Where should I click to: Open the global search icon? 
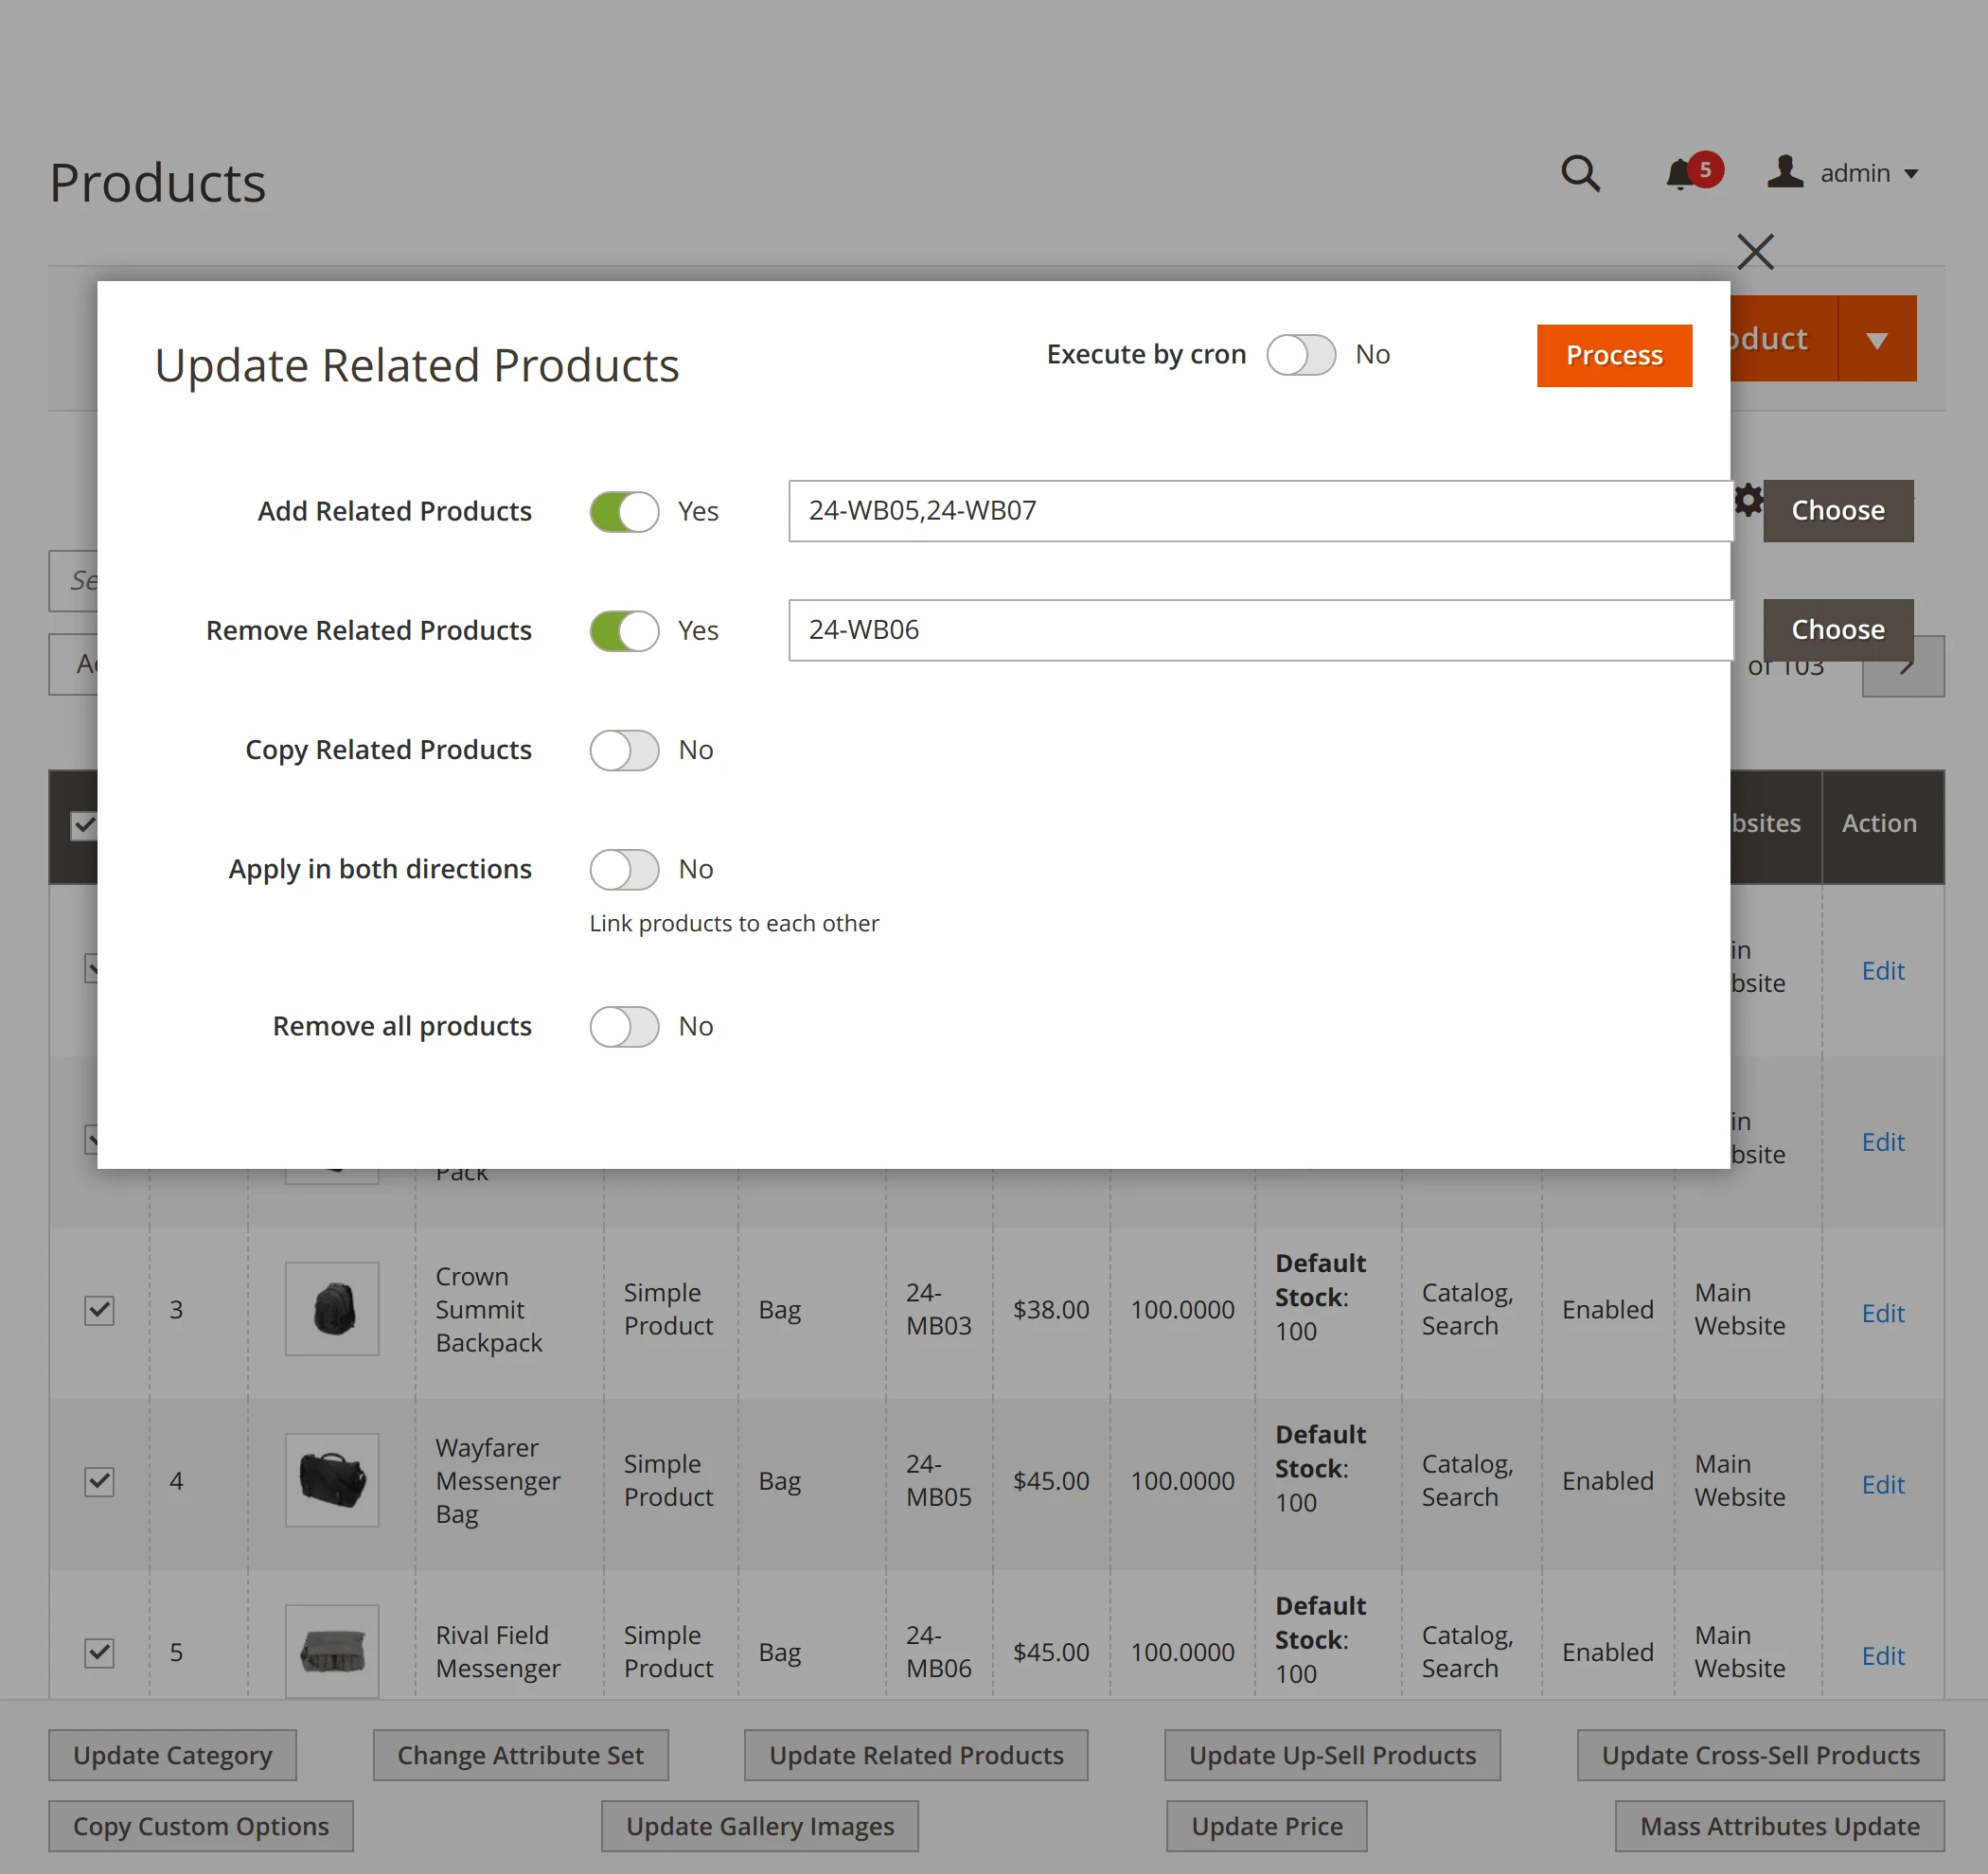click(1581, 173)
